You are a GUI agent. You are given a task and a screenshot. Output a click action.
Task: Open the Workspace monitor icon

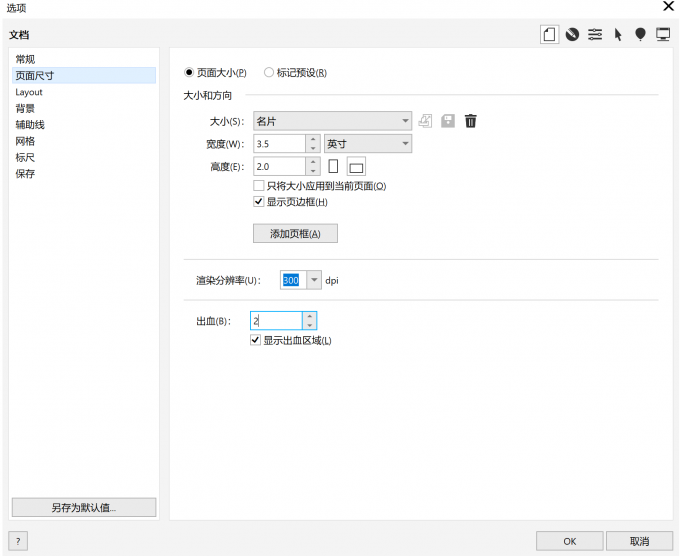662,34
